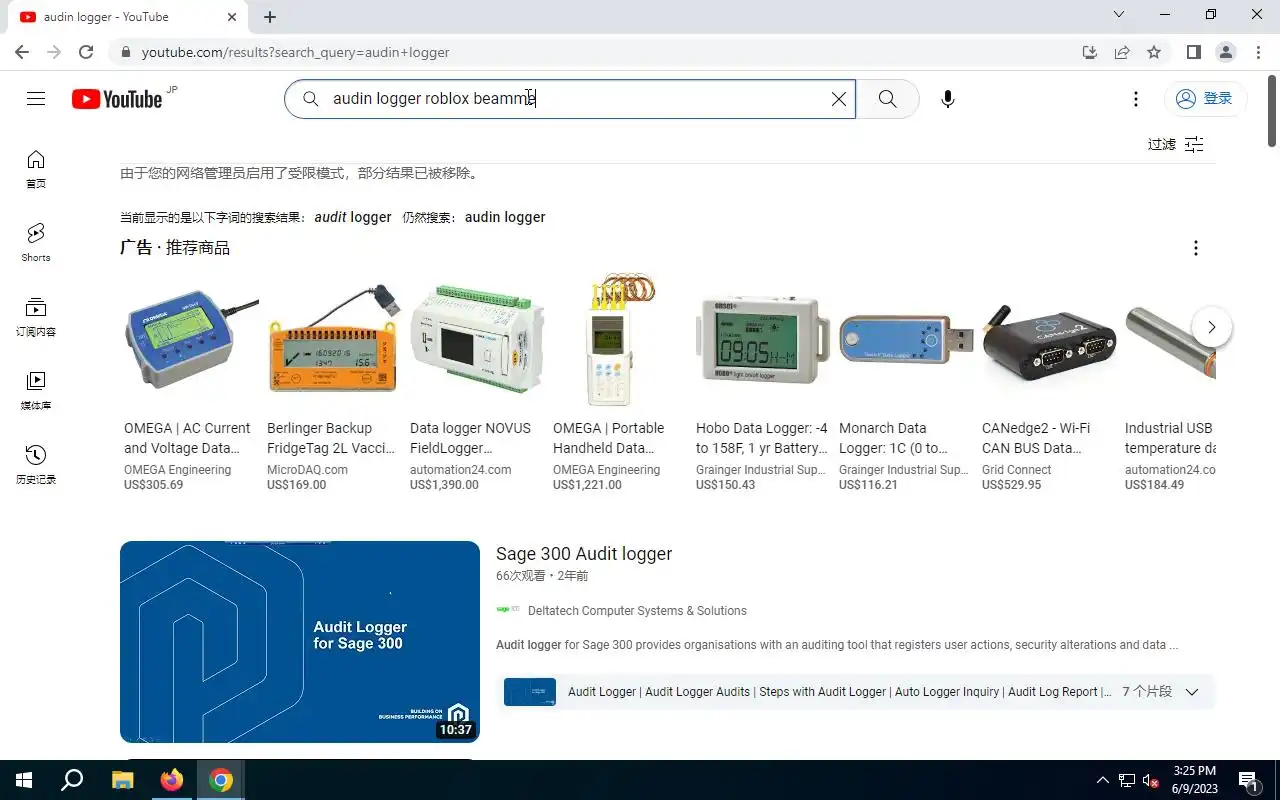Open Monarch Data Logger product image
Screen dimensions: 1280x800
906,341
